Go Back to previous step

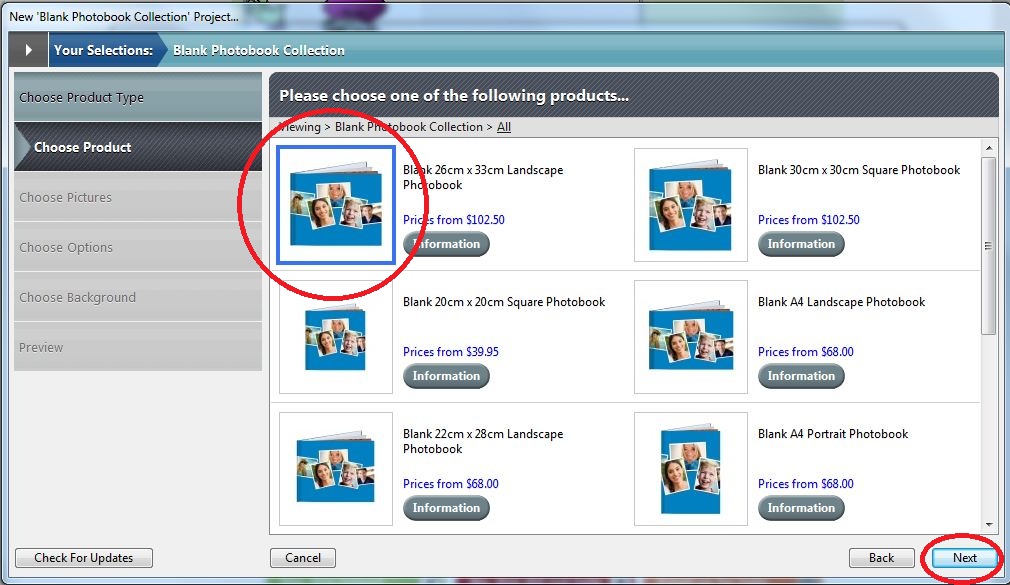[881, 558]
